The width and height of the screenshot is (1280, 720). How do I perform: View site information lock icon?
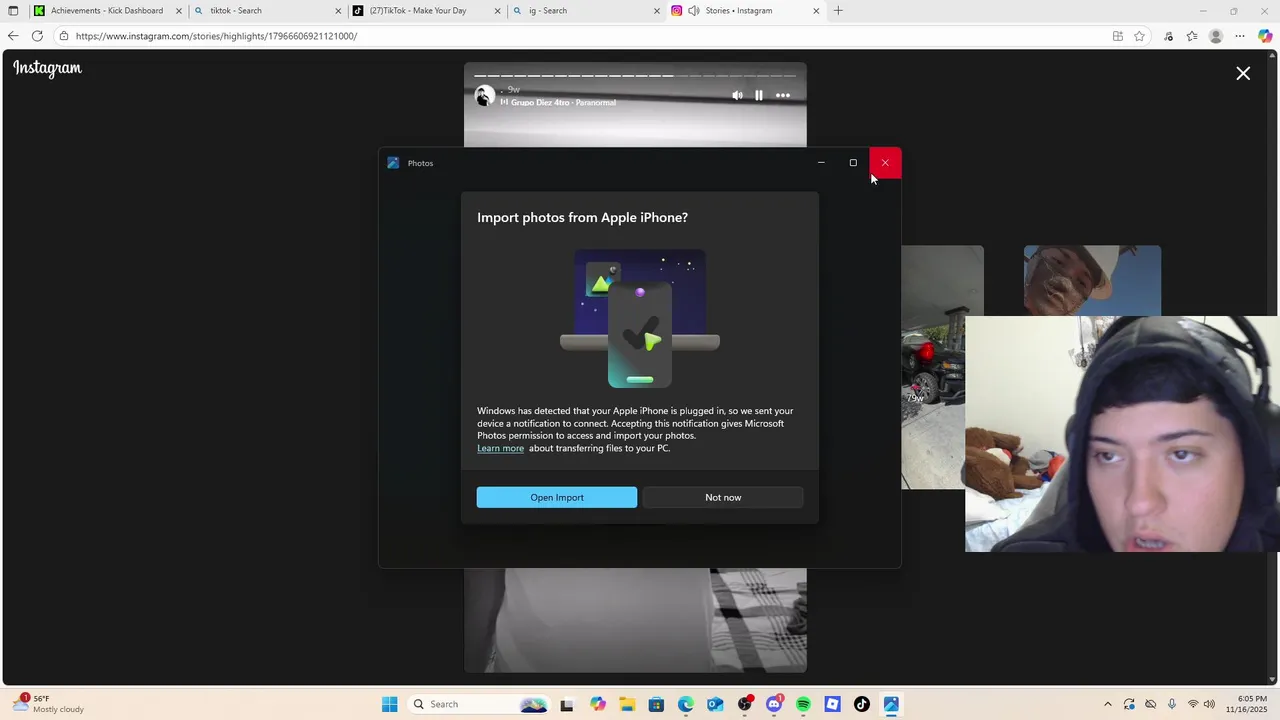click(63, 36)
